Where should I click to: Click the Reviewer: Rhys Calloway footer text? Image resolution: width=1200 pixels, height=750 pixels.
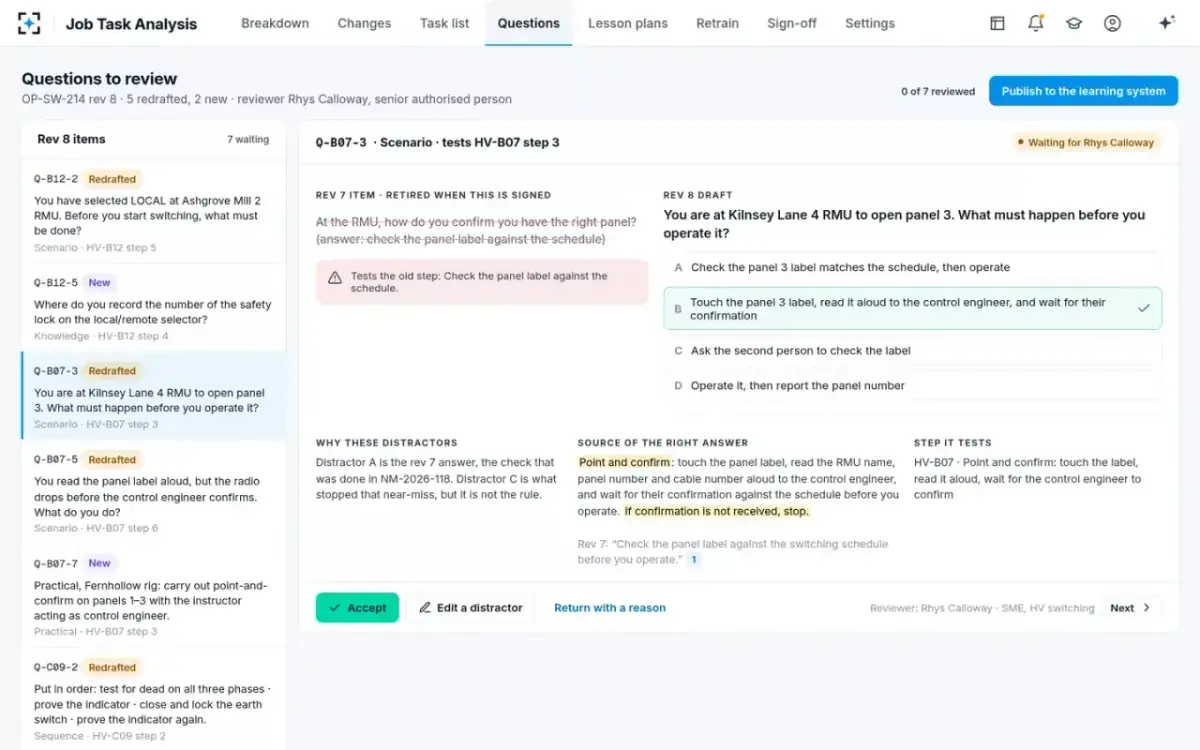point(982,608)
